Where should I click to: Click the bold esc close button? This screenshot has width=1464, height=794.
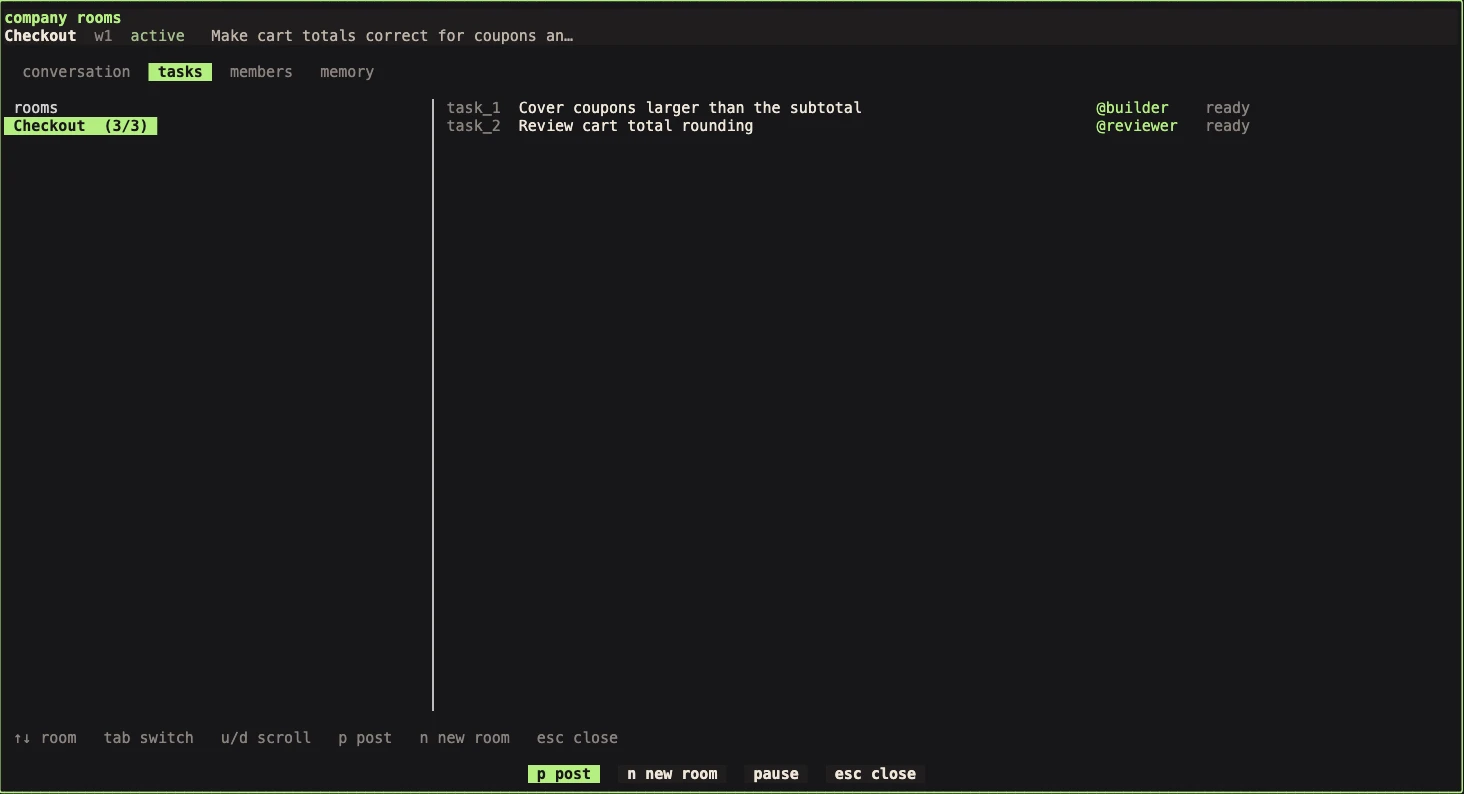pos(875,774)
